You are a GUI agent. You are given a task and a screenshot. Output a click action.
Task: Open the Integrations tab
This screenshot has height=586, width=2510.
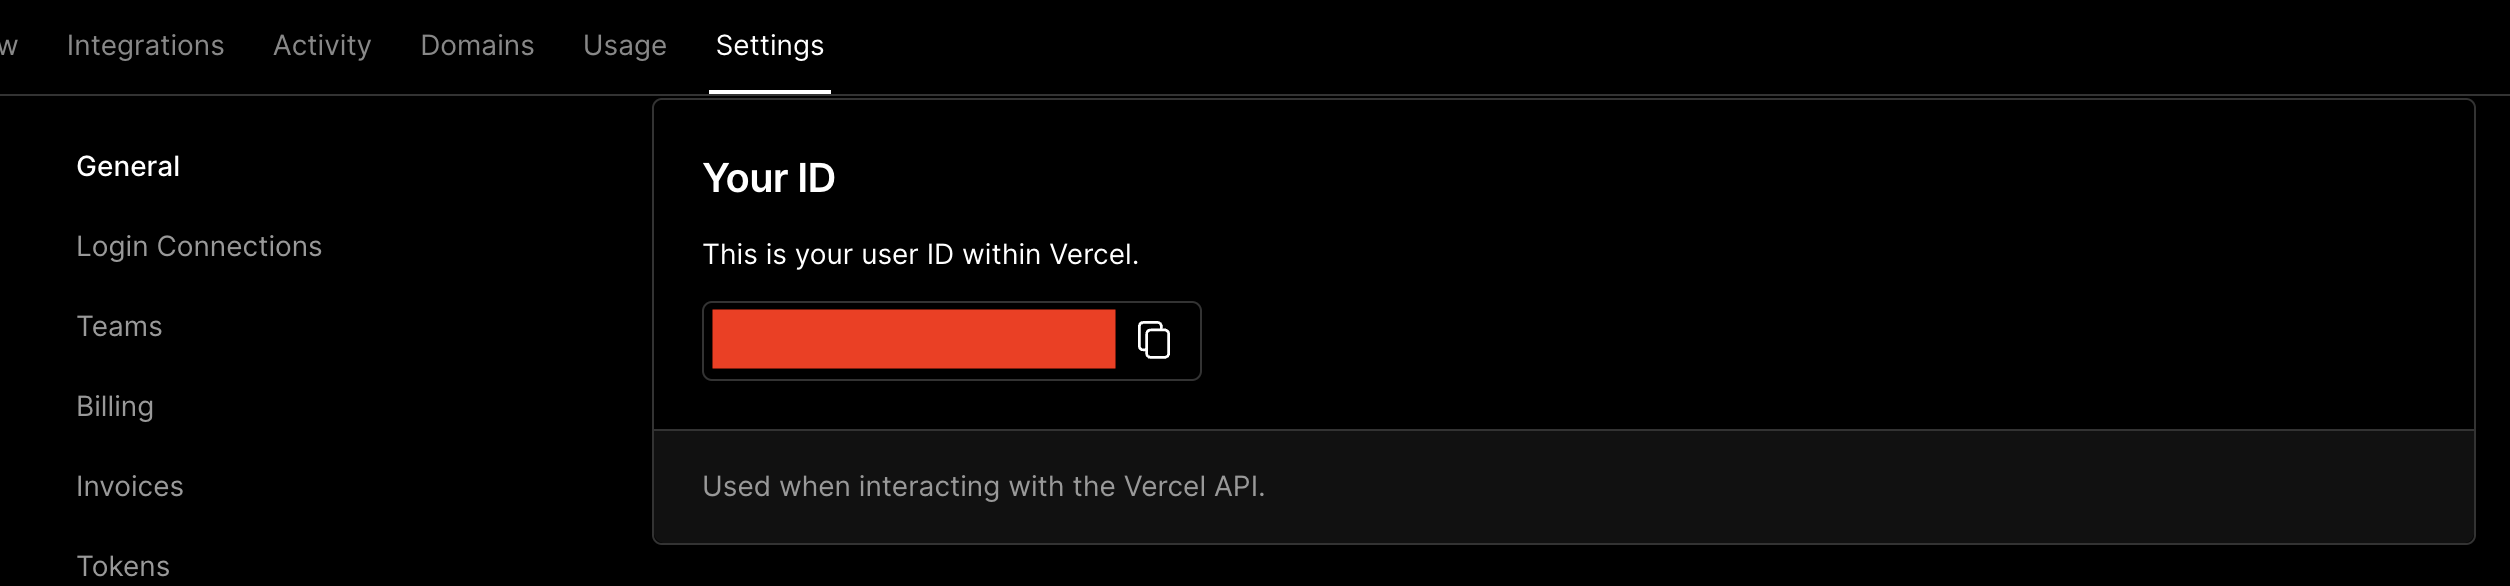(145, 45)
